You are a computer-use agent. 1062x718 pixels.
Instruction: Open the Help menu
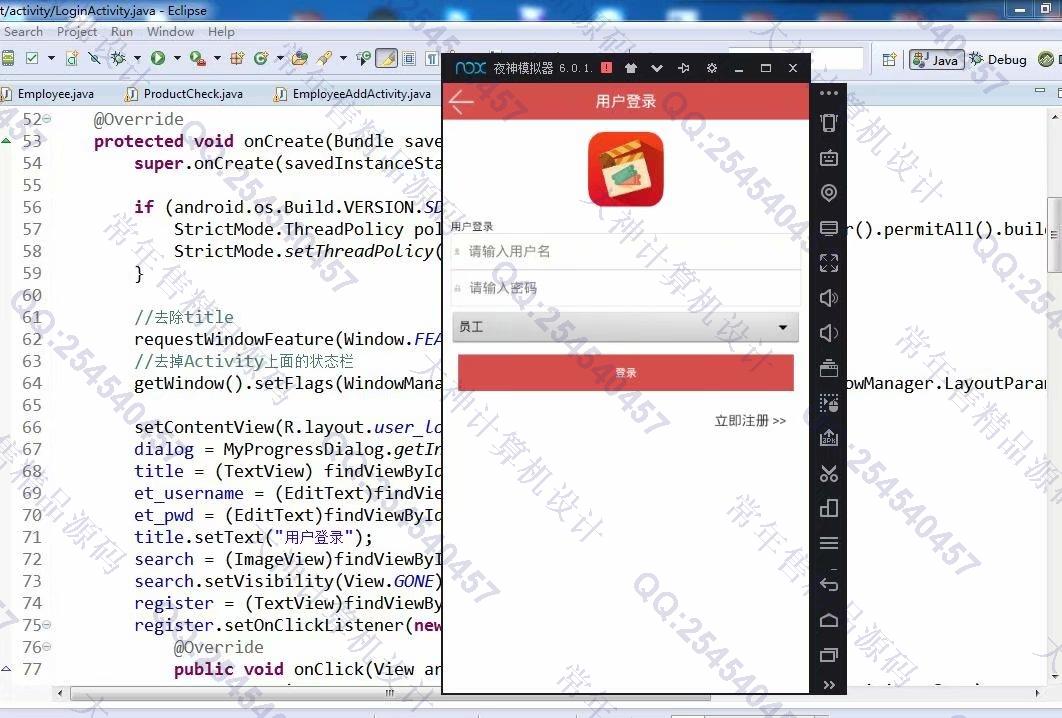[221, 32]
